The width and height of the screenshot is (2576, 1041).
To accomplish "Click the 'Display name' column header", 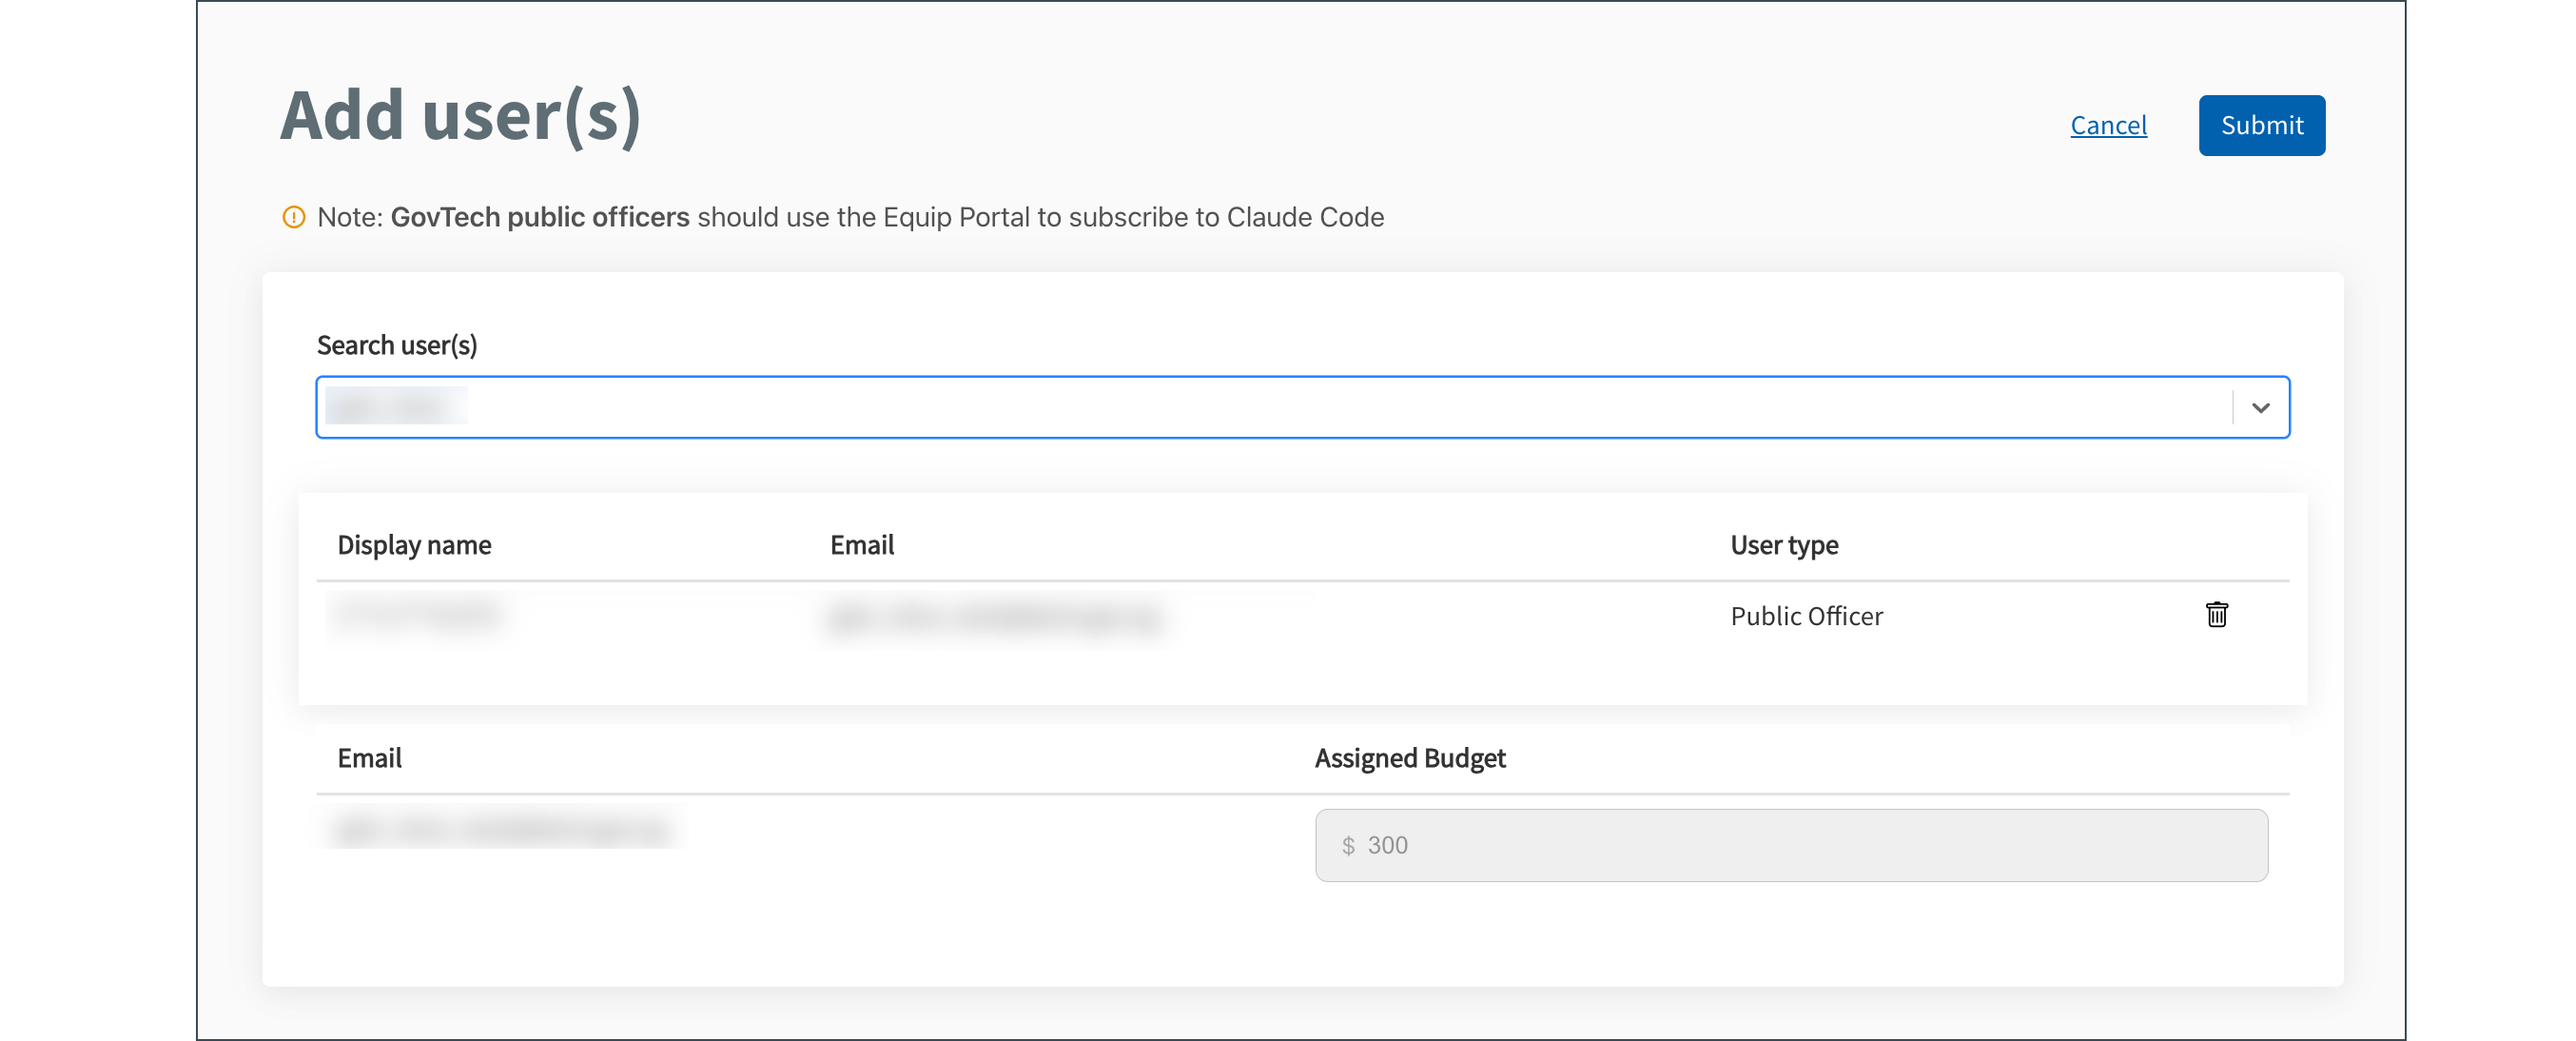I will (x=414, y=545).
